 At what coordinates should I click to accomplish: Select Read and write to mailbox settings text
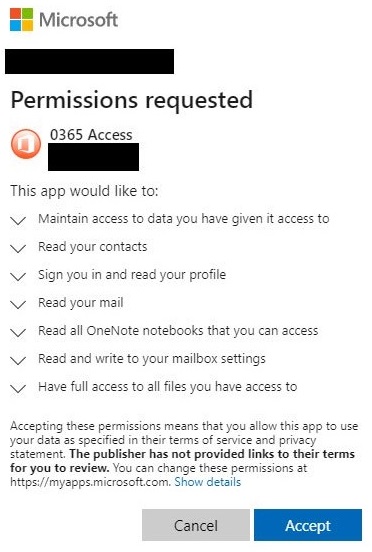[x=152, y=359]
